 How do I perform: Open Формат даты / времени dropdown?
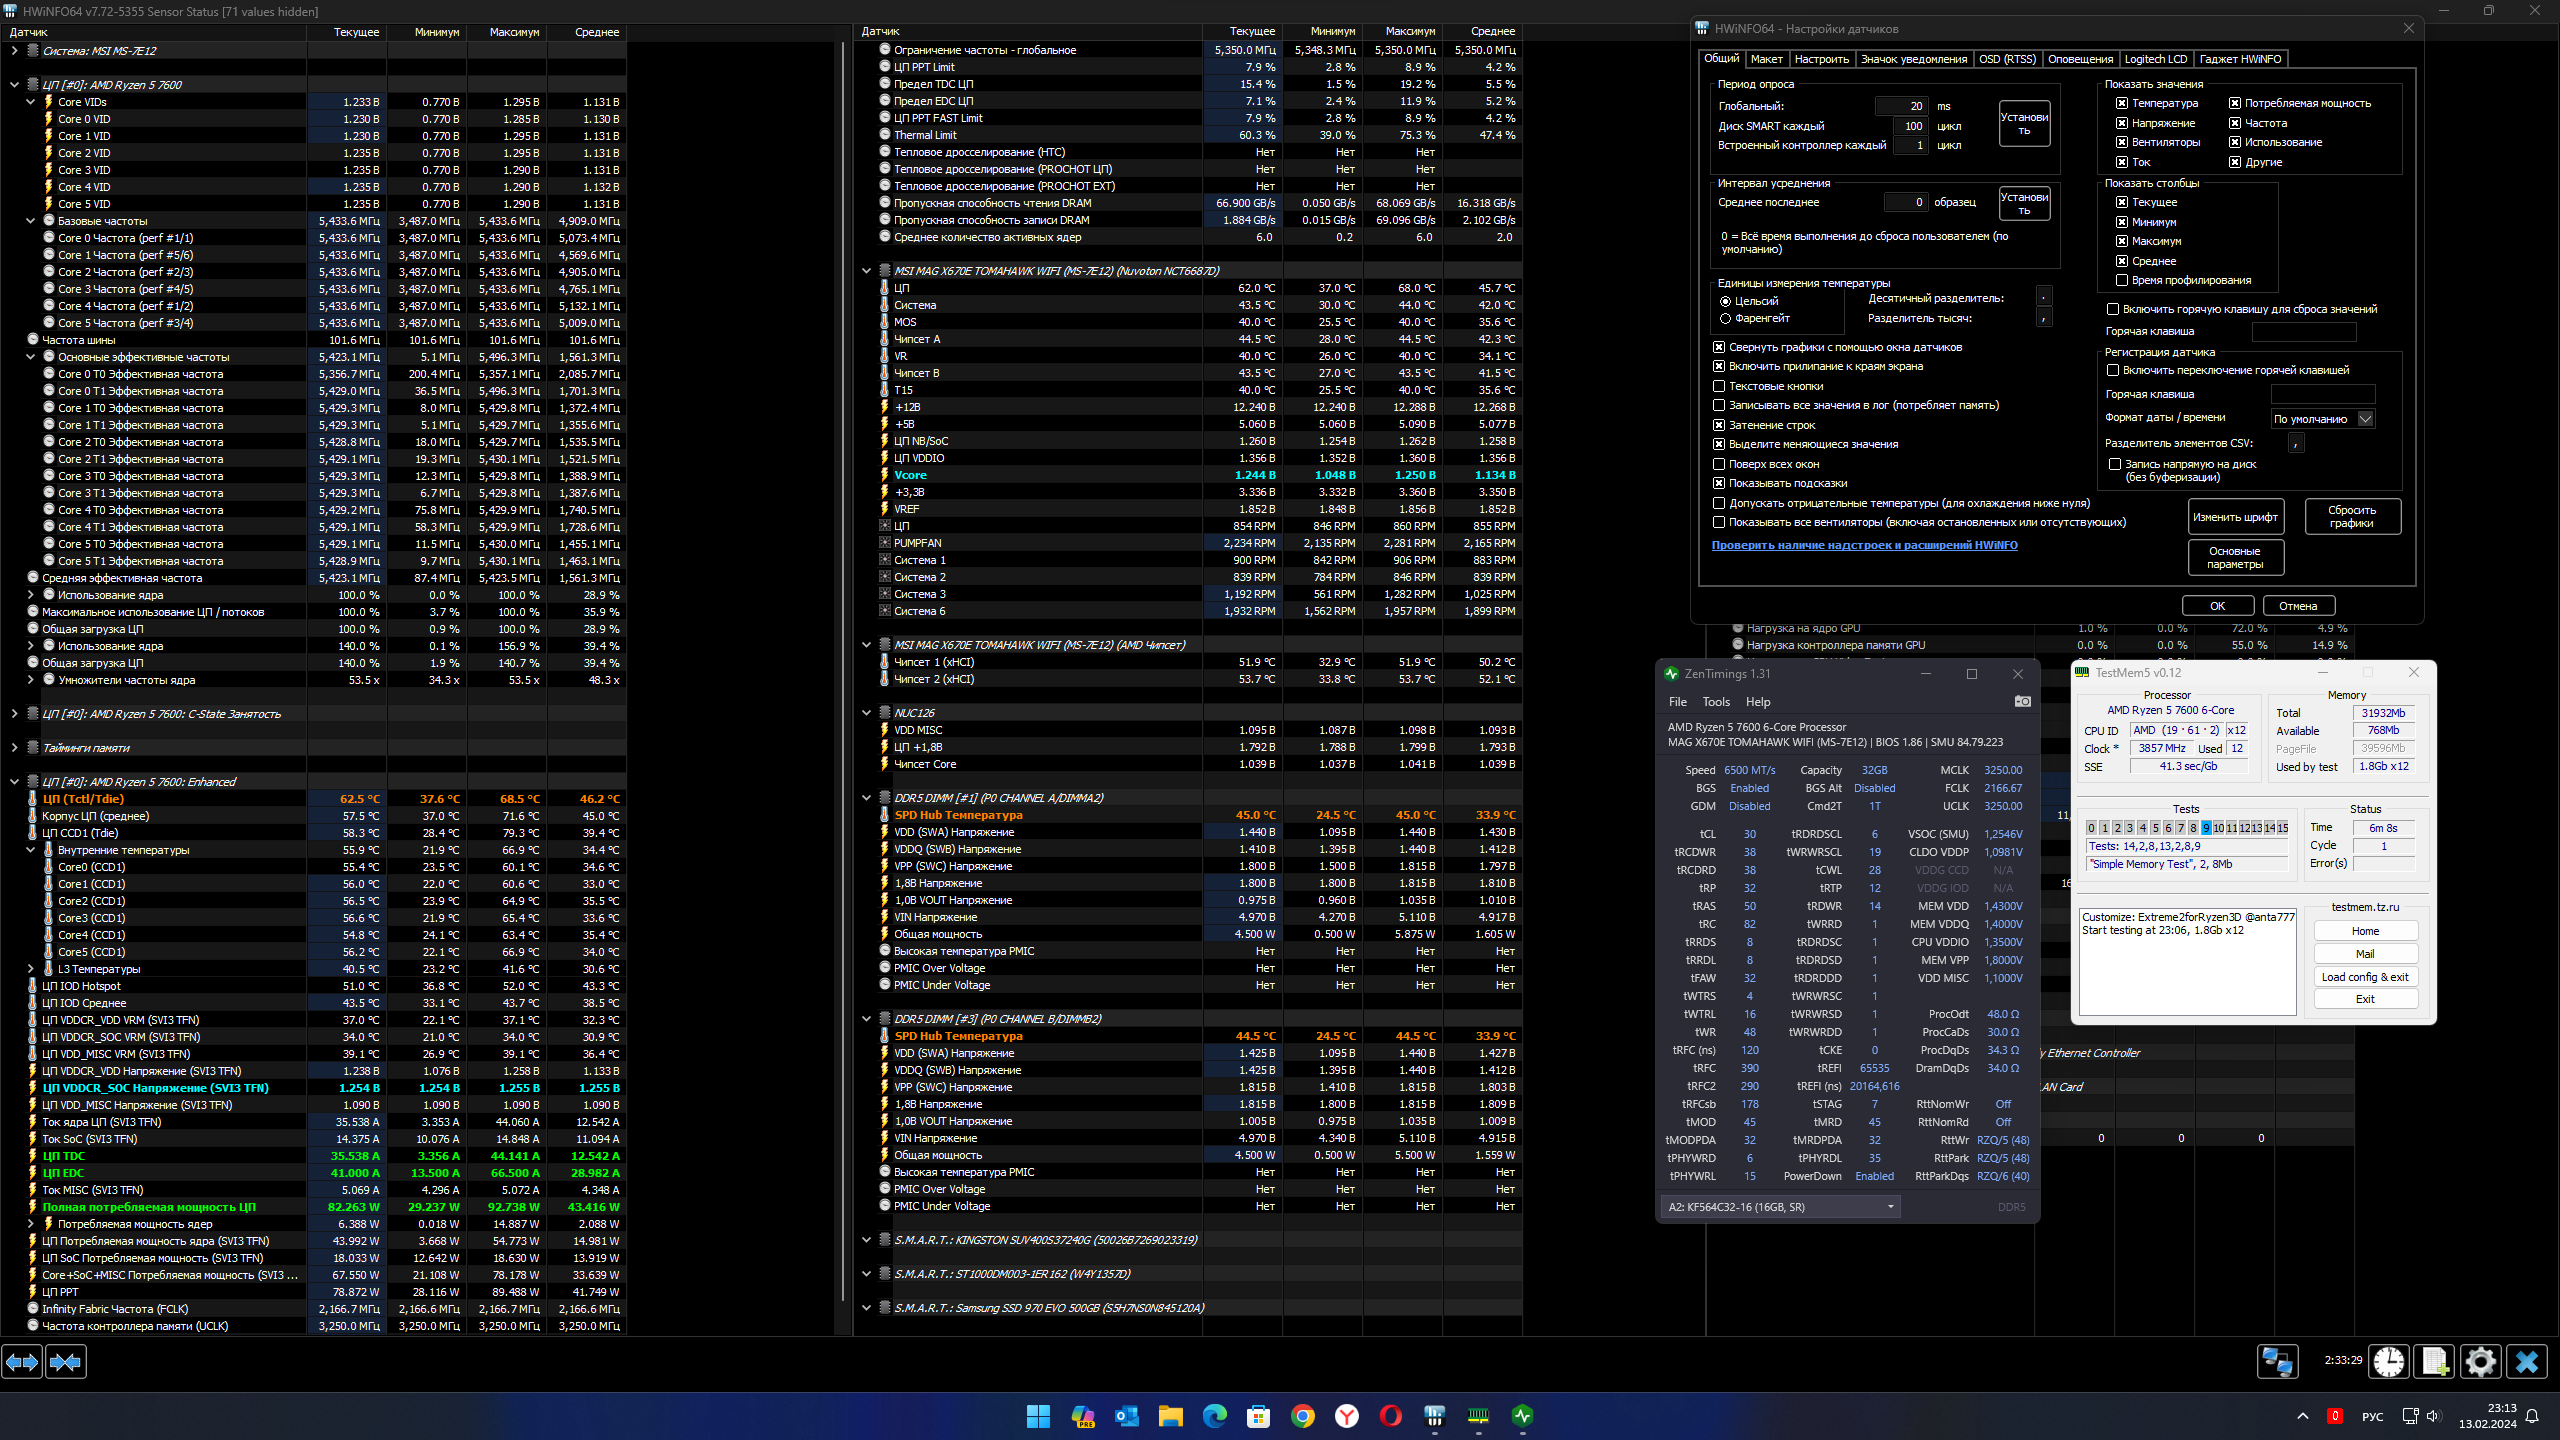coord(2365,419)
